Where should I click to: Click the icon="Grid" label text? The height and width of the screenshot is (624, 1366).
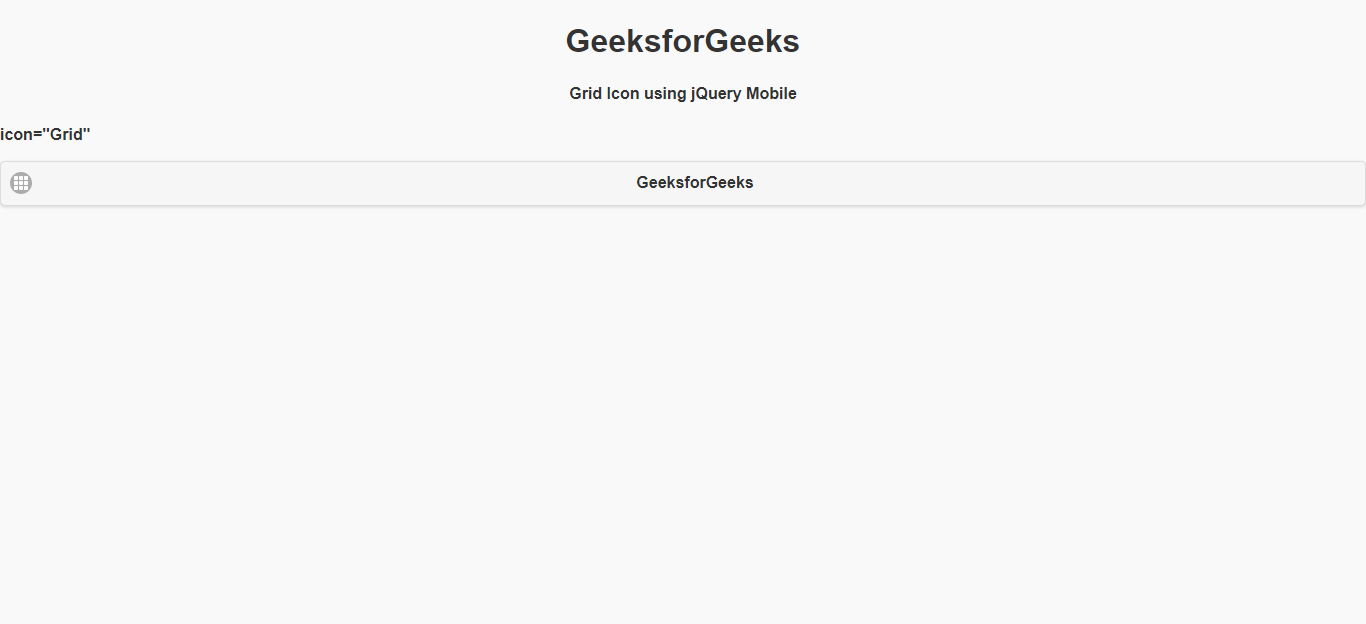point(45,134)
